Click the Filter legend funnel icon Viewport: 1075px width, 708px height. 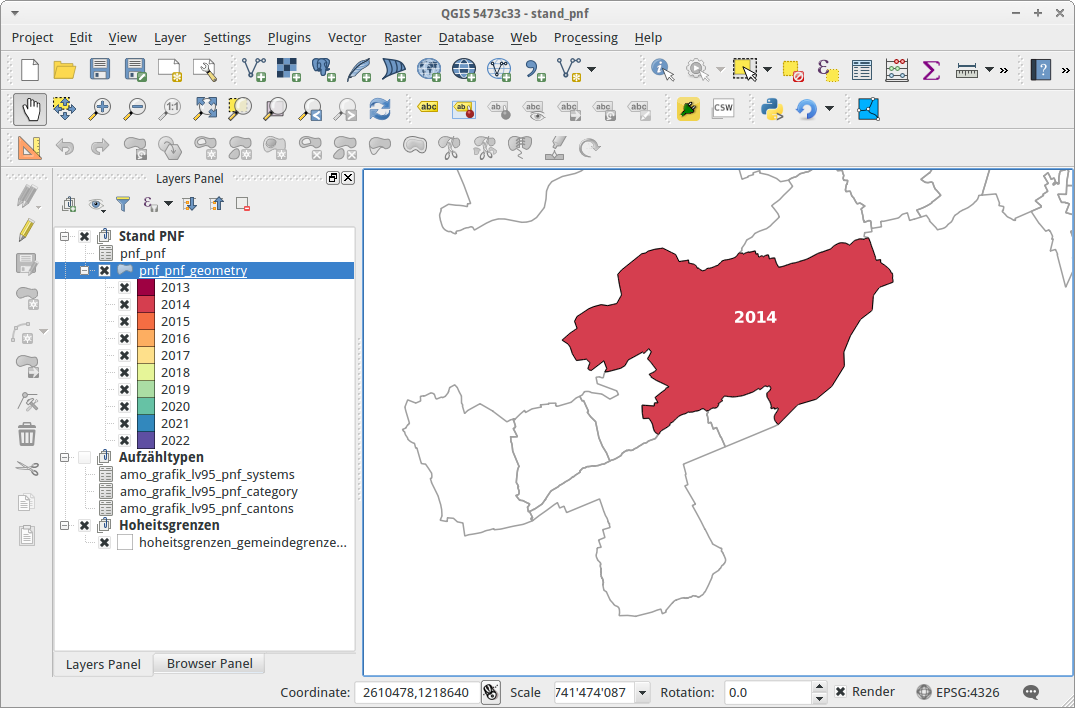coord(123,204)
